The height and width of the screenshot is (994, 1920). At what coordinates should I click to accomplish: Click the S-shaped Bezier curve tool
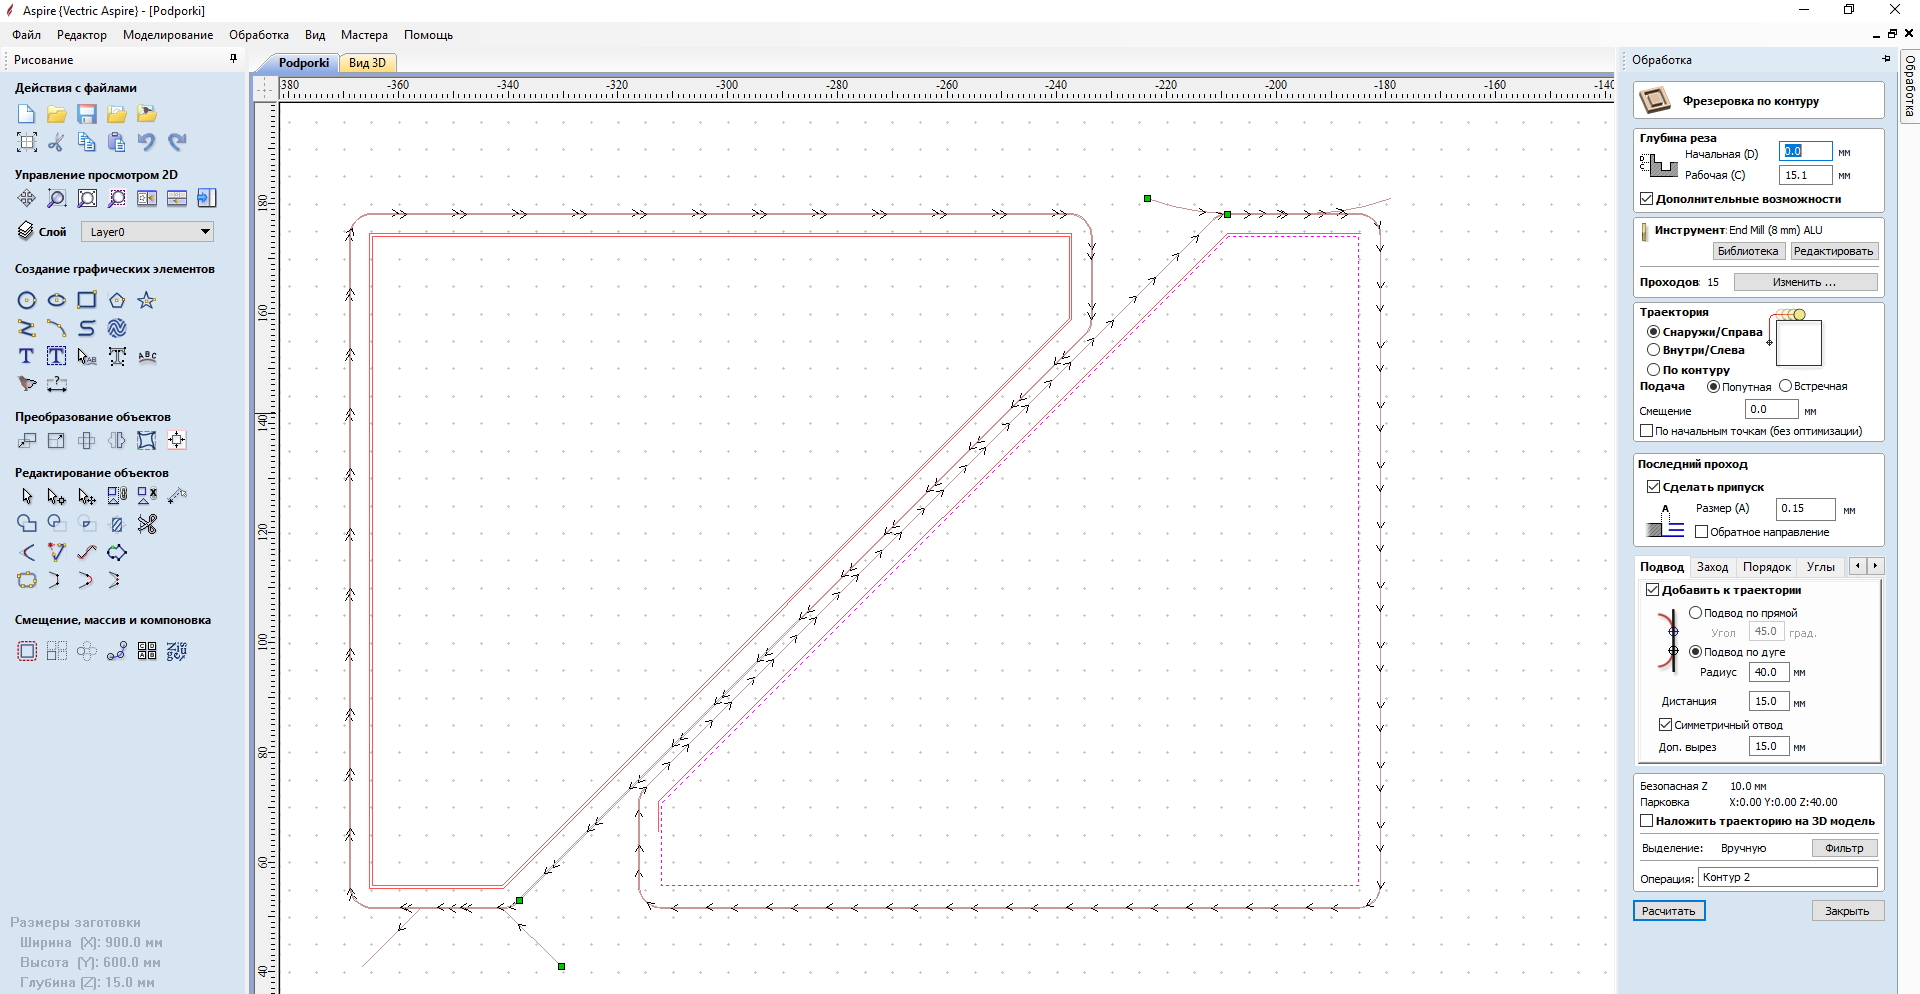point(87,328)
